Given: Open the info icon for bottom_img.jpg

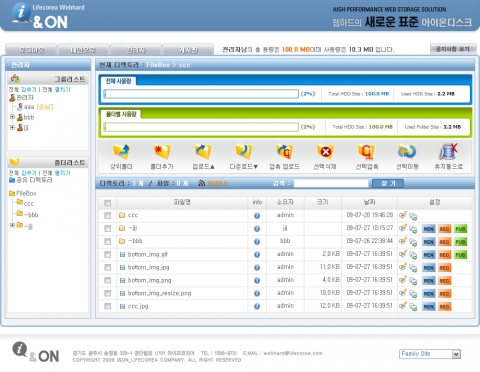Looking at the screenshot, I should click(257, 267).
